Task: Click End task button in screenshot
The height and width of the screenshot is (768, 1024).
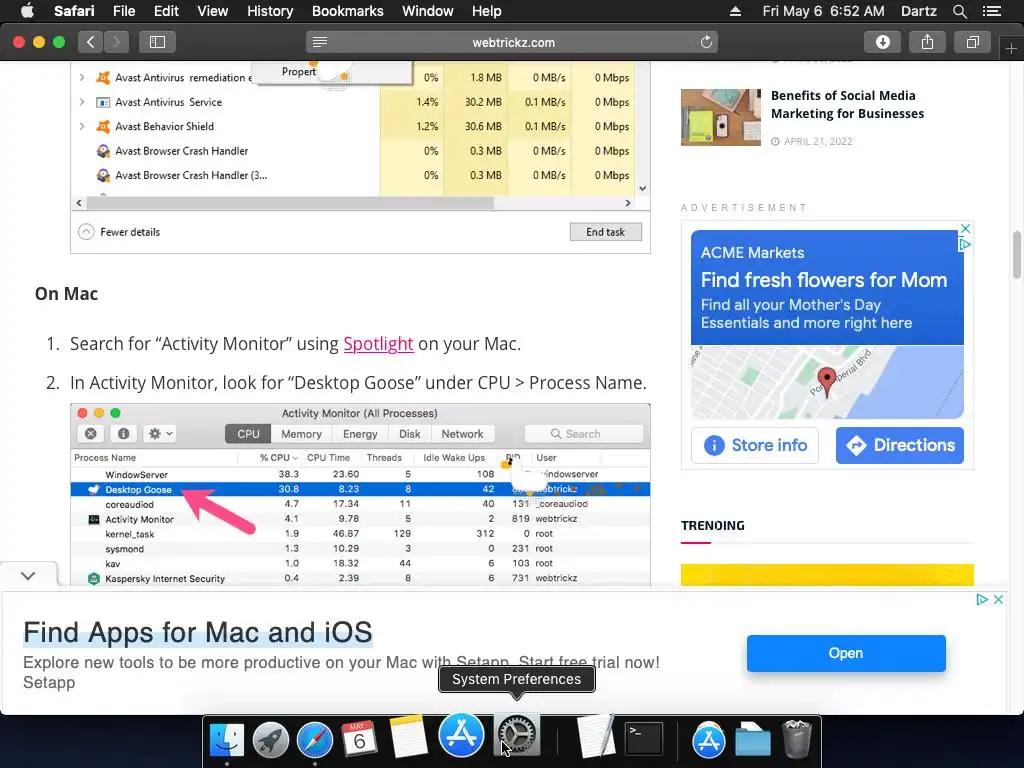Action: click(605, 232)
